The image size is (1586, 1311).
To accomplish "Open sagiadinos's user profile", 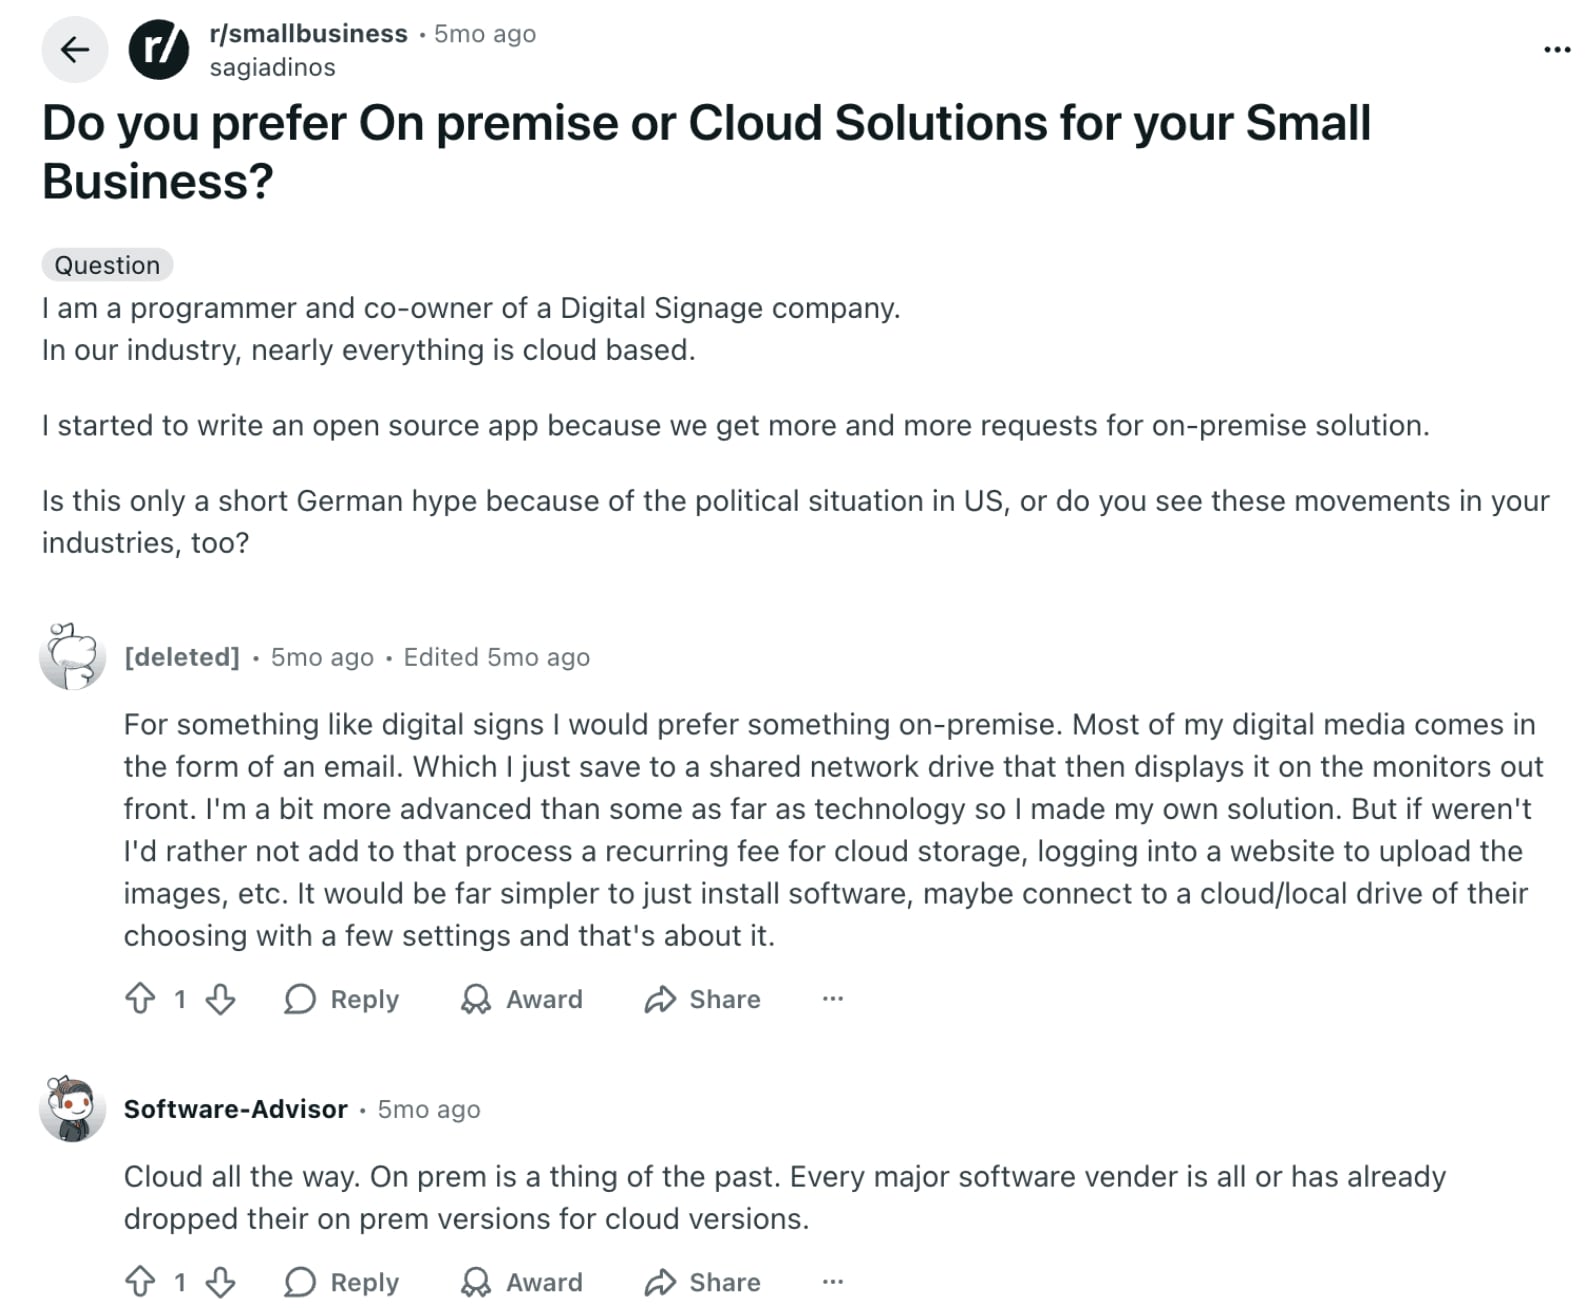I will pos(272,67).
